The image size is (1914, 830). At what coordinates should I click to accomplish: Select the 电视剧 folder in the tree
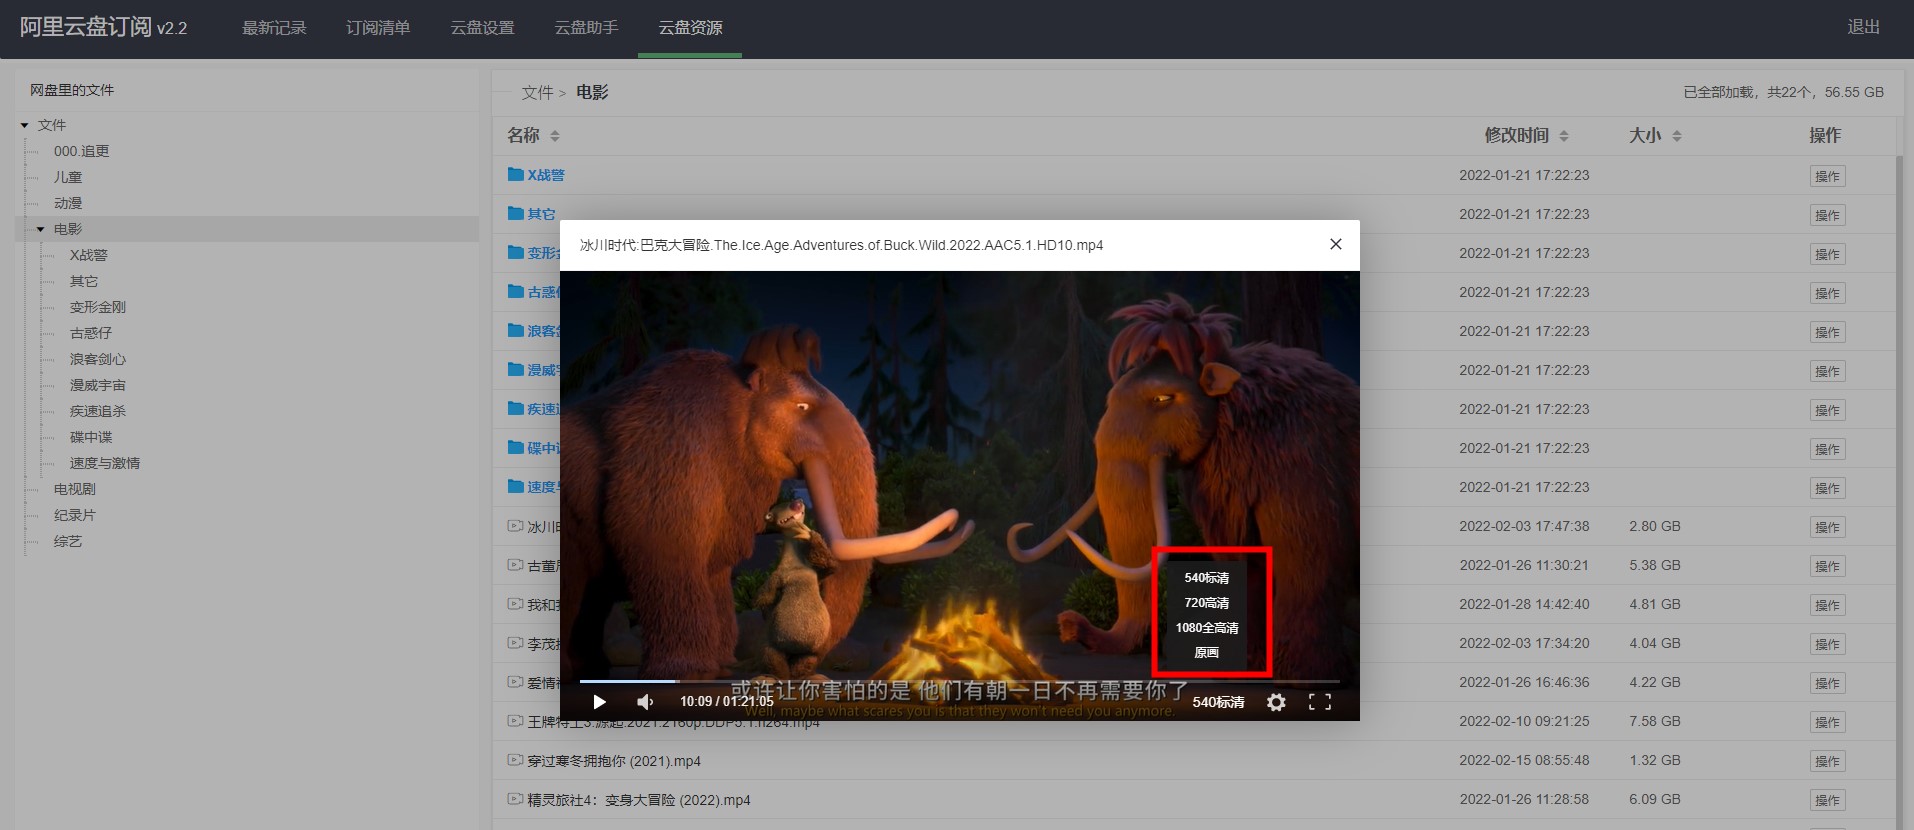point(75,489)
